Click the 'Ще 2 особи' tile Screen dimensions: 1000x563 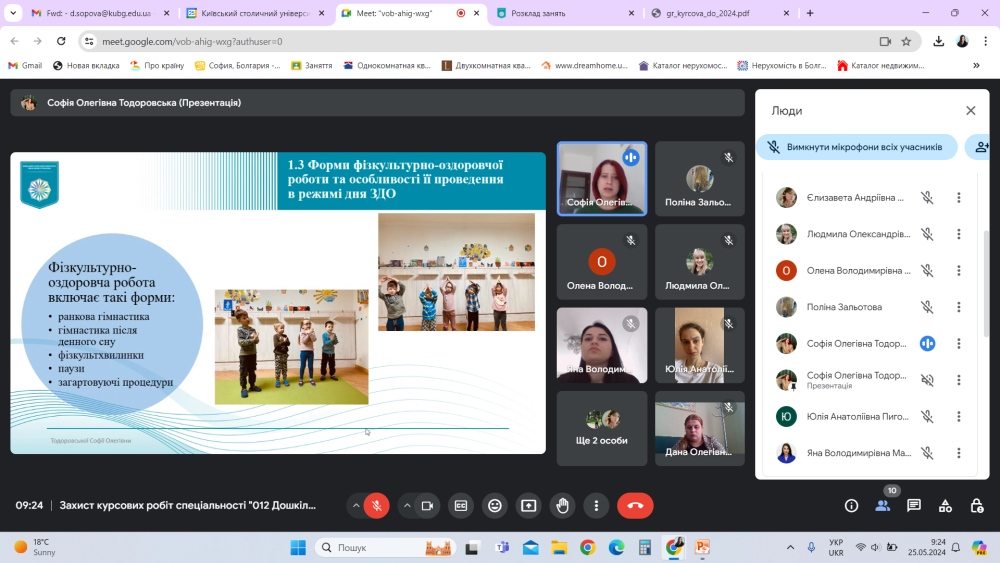[601, 428]
